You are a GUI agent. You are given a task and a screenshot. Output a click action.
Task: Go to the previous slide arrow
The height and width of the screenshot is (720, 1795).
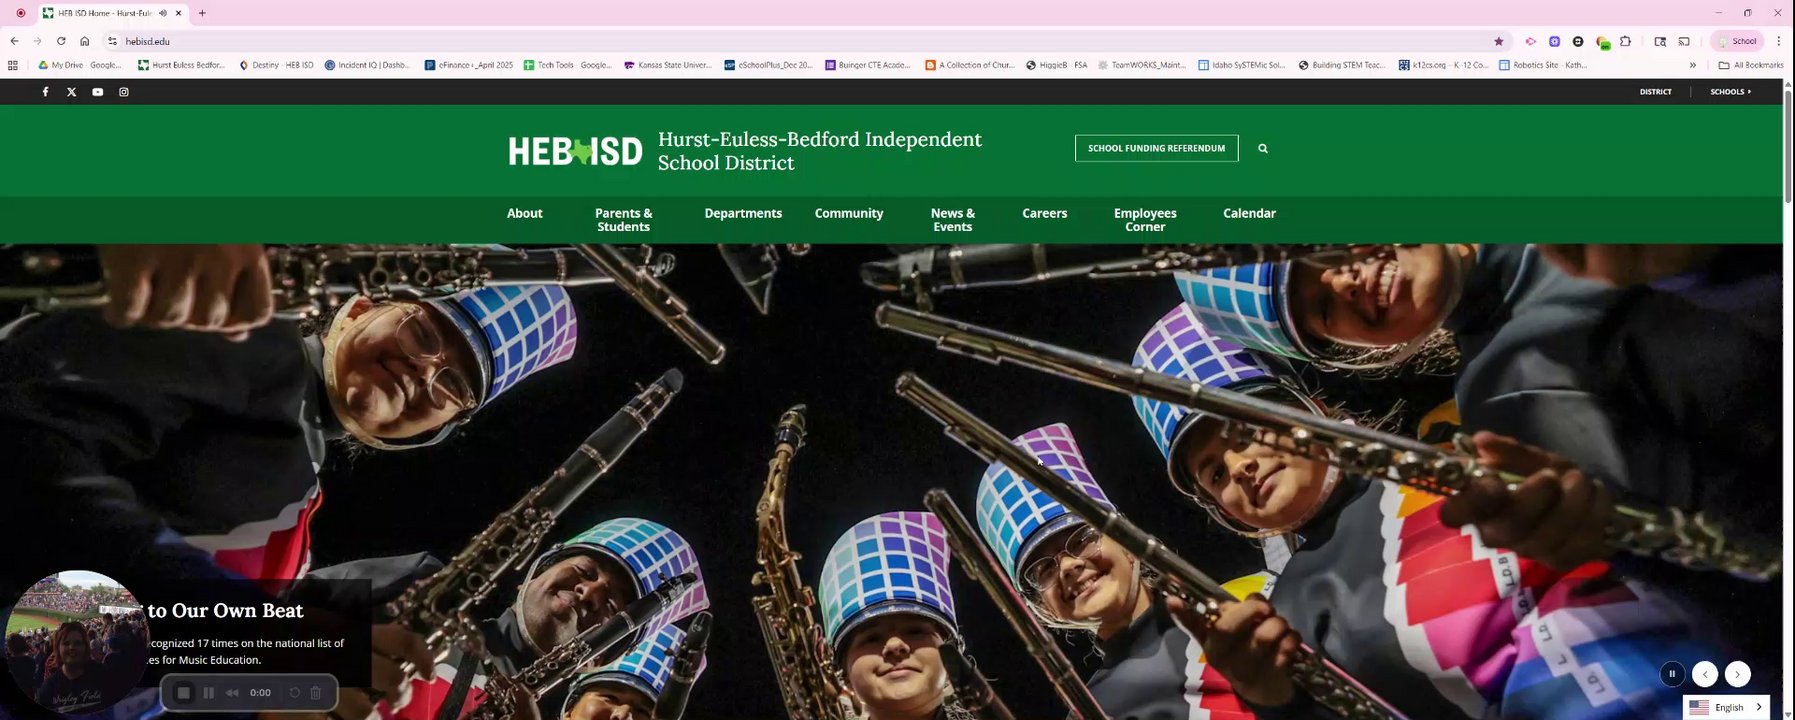tap(1705, 674)
